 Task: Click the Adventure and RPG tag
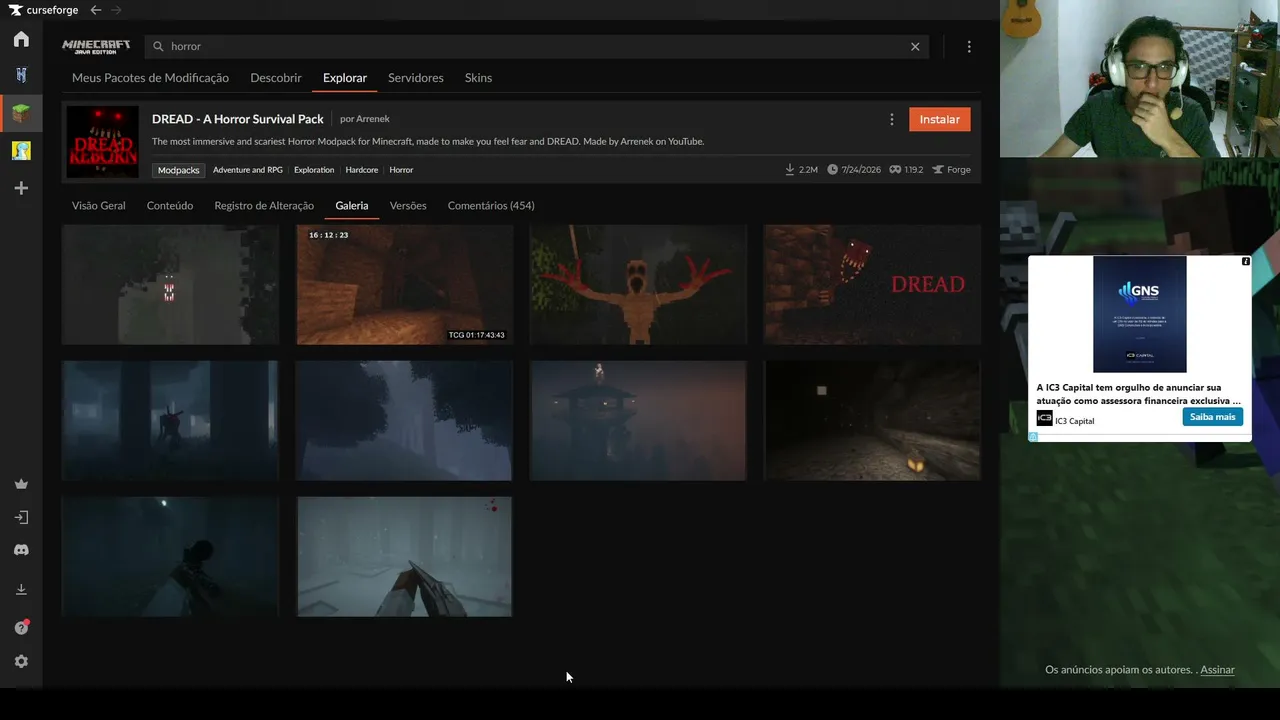click(x=248, y=170)
